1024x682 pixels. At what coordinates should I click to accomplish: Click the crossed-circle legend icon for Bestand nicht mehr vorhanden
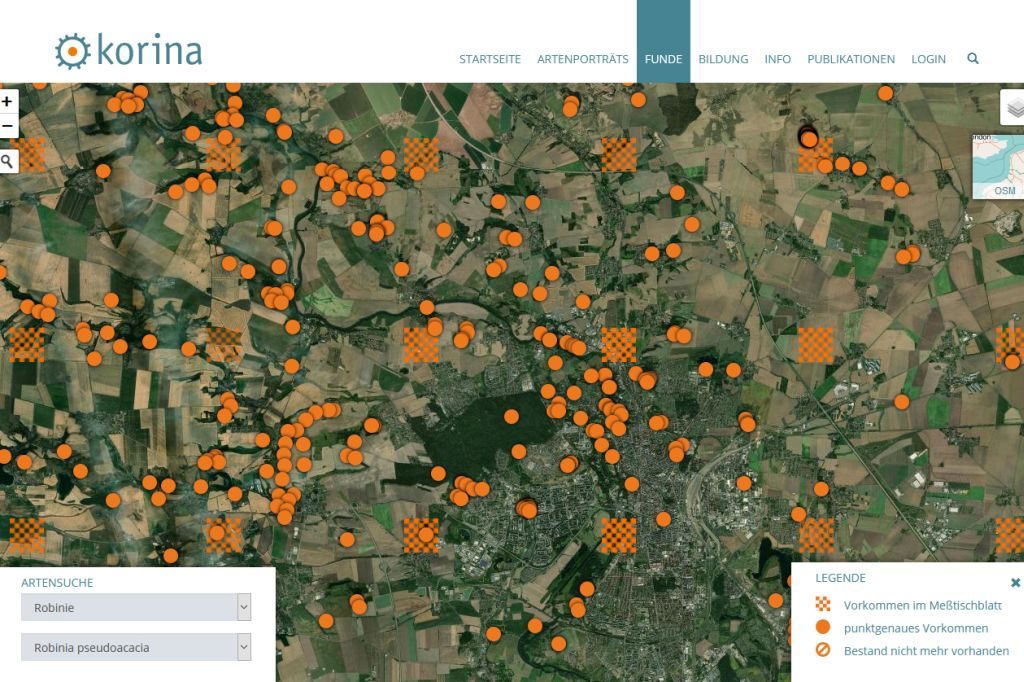[823, 651]
